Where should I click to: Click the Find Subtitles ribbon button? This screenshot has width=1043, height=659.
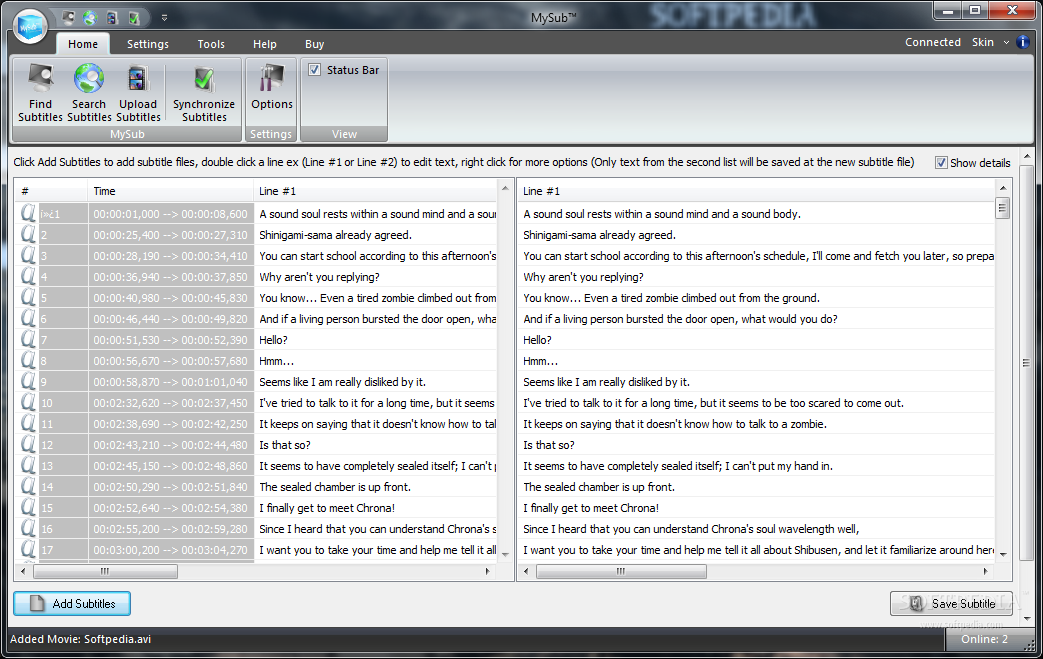(x=40, y=93)
